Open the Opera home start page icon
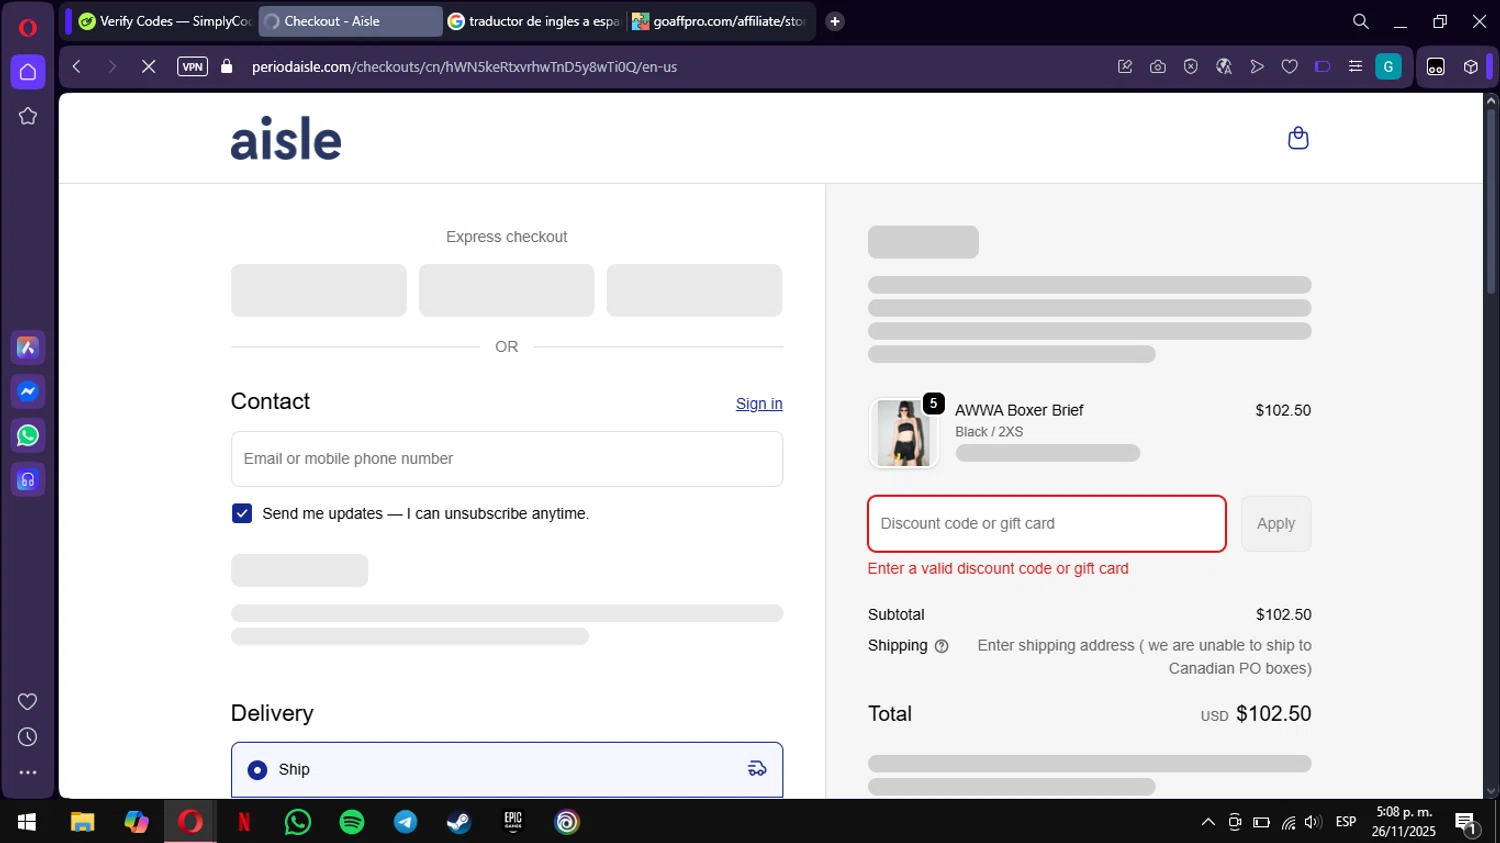1500x843 pixels. [x=28, y=72]
